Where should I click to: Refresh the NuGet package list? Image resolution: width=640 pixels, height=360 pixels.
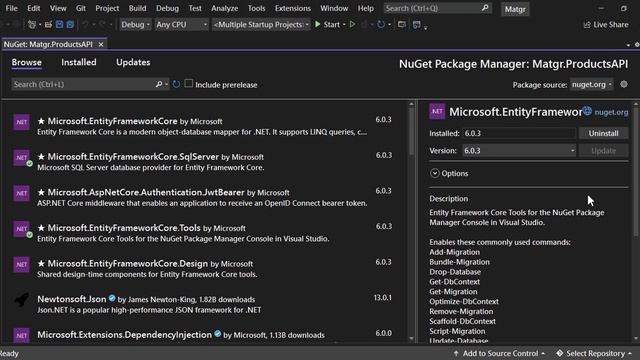(x=176, y=84)
